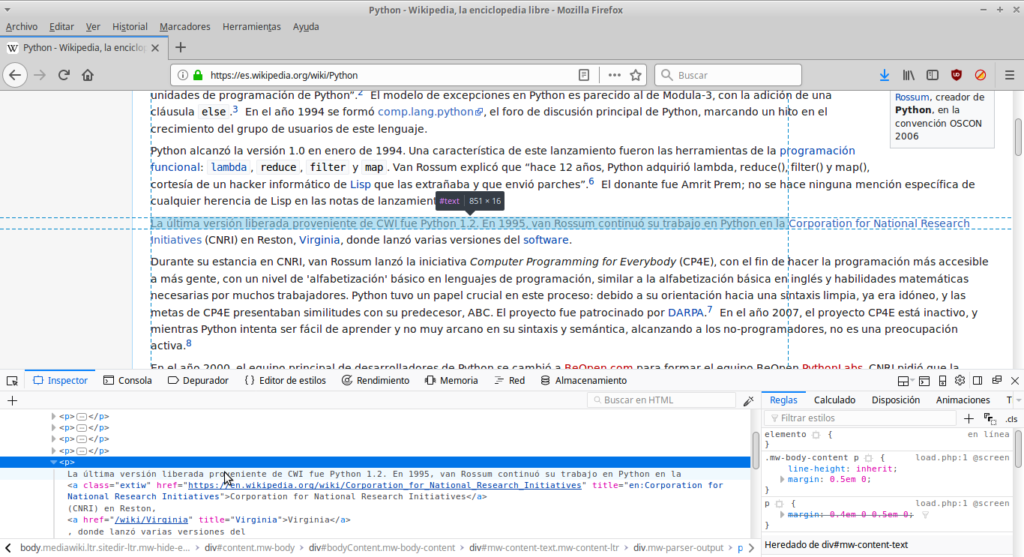Open the software link in the article
This screenshot has height=557, width=1024.
(x=545, y=240)
